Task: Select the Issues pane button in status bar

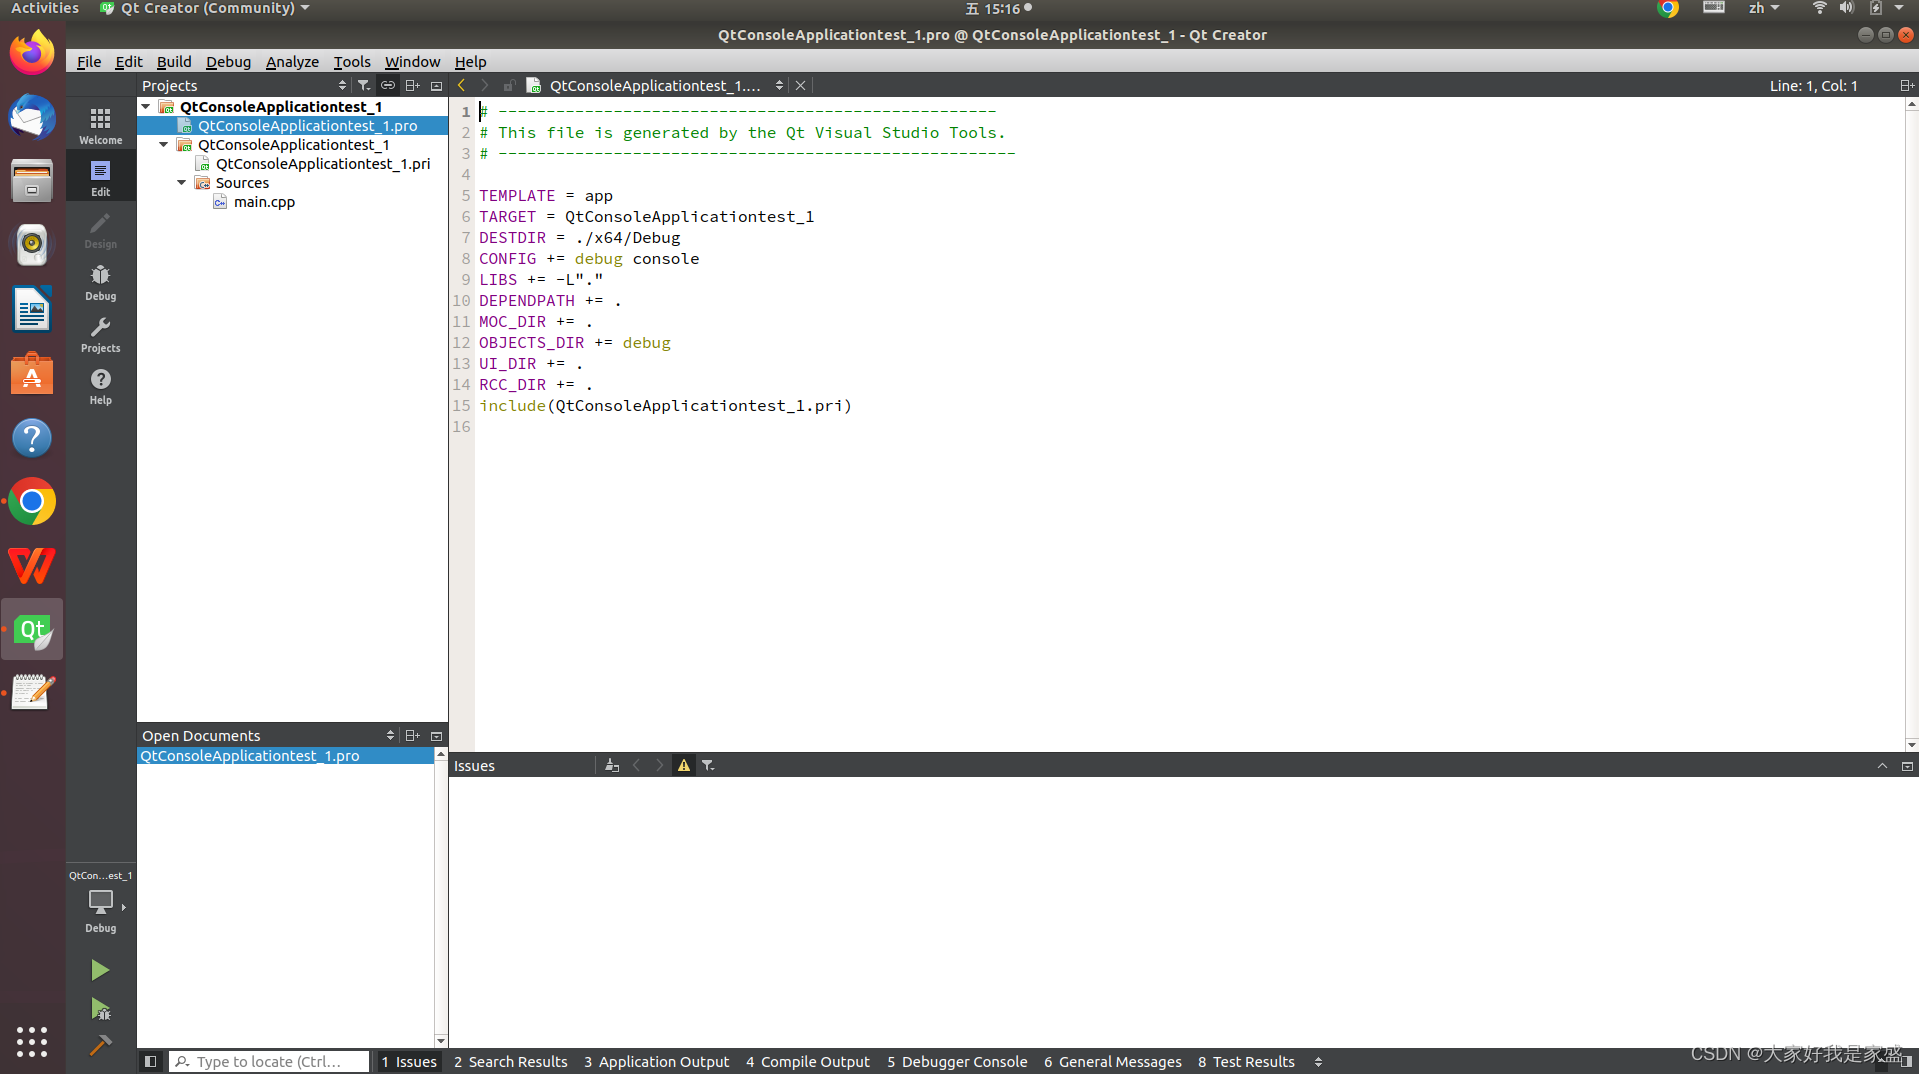Action: pos(409,1062)
